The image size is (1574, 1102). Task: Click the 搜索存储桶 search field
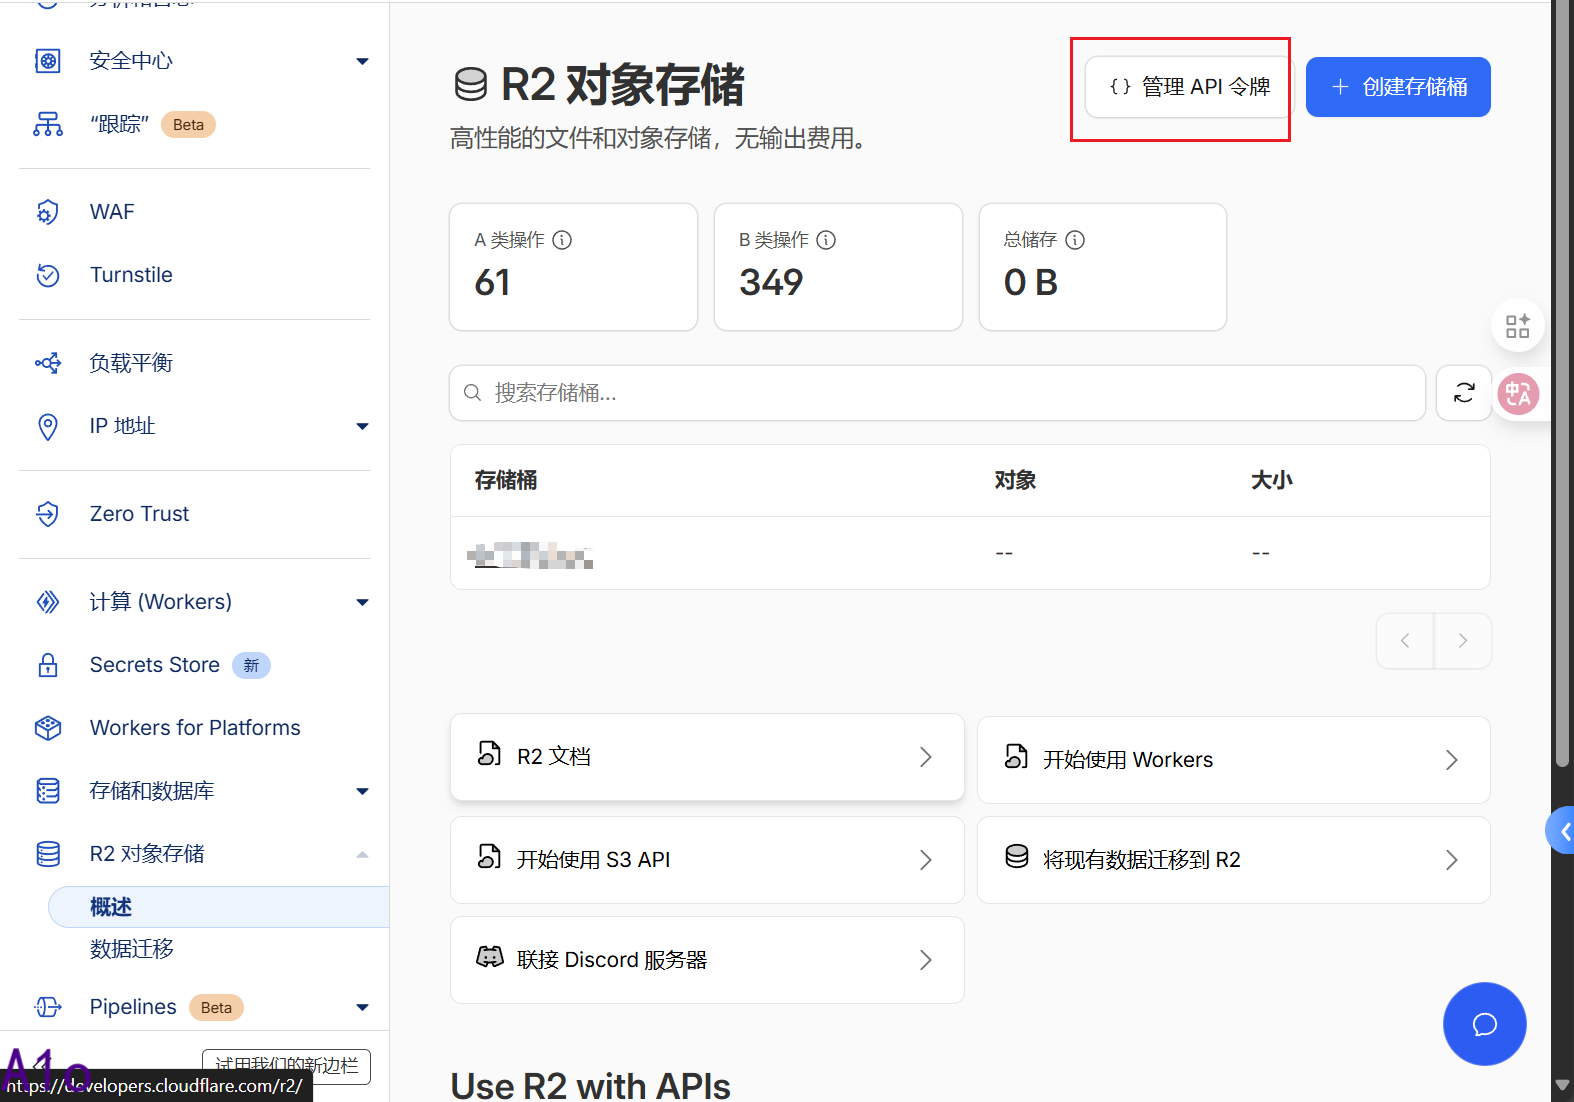point(940,393)
